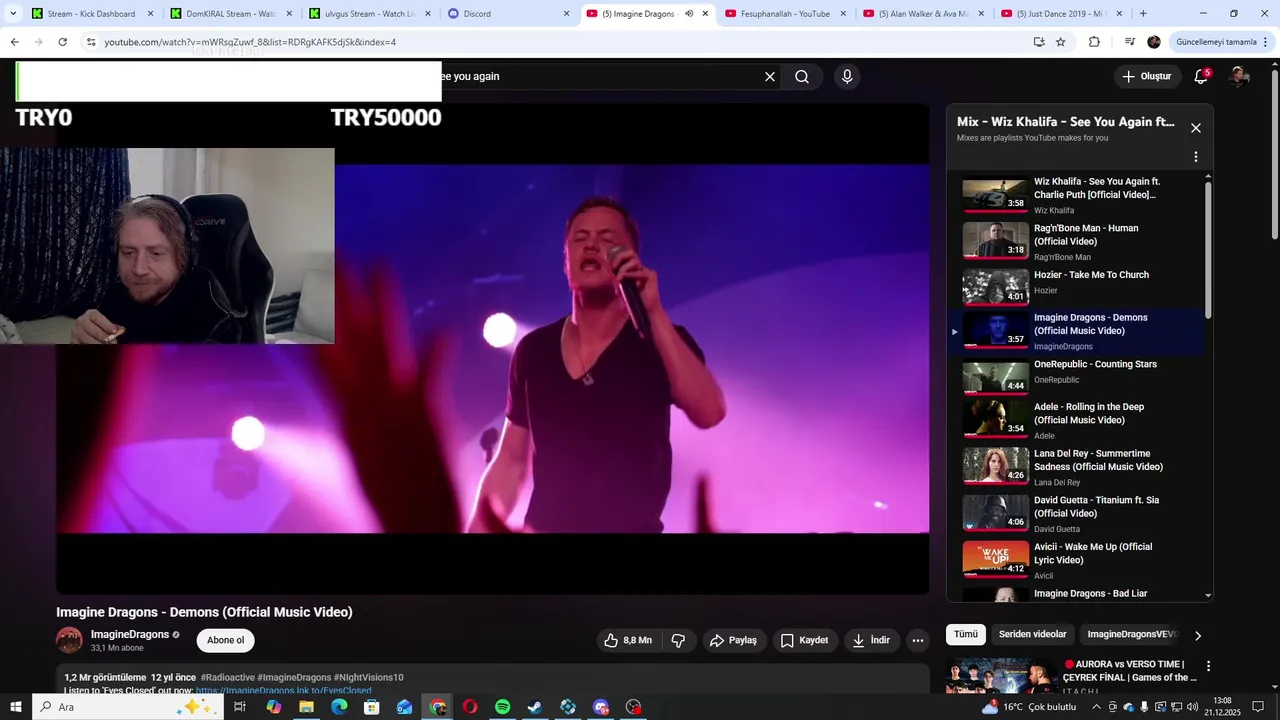The height and width of the screenshot is (720, 1280).
Task: Switch to the Discord tab
Action: coord(507,14)
